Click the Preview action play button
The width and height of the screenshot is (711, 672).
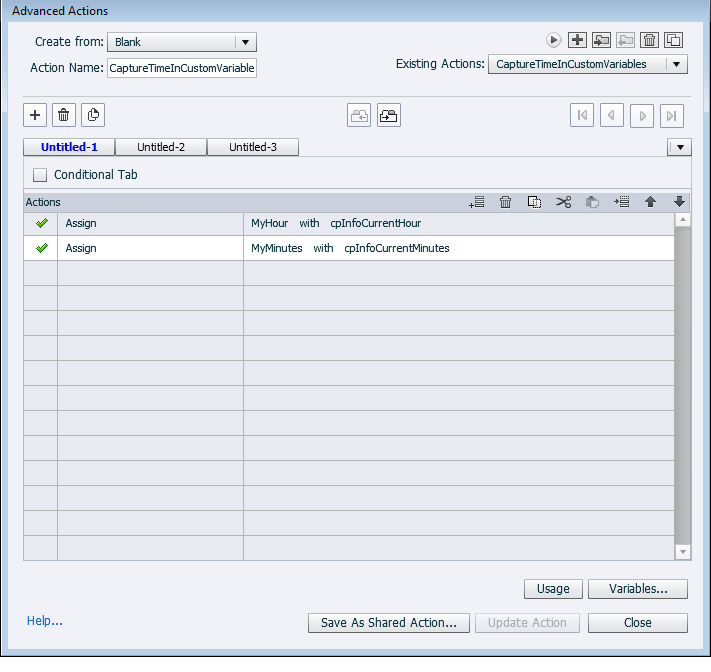coord(553,40)
